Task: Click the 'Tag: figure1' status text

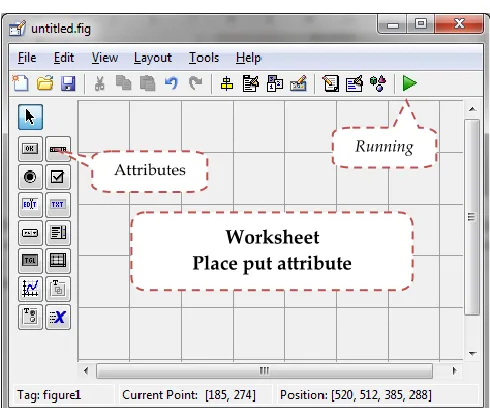Action: (49, 395)
